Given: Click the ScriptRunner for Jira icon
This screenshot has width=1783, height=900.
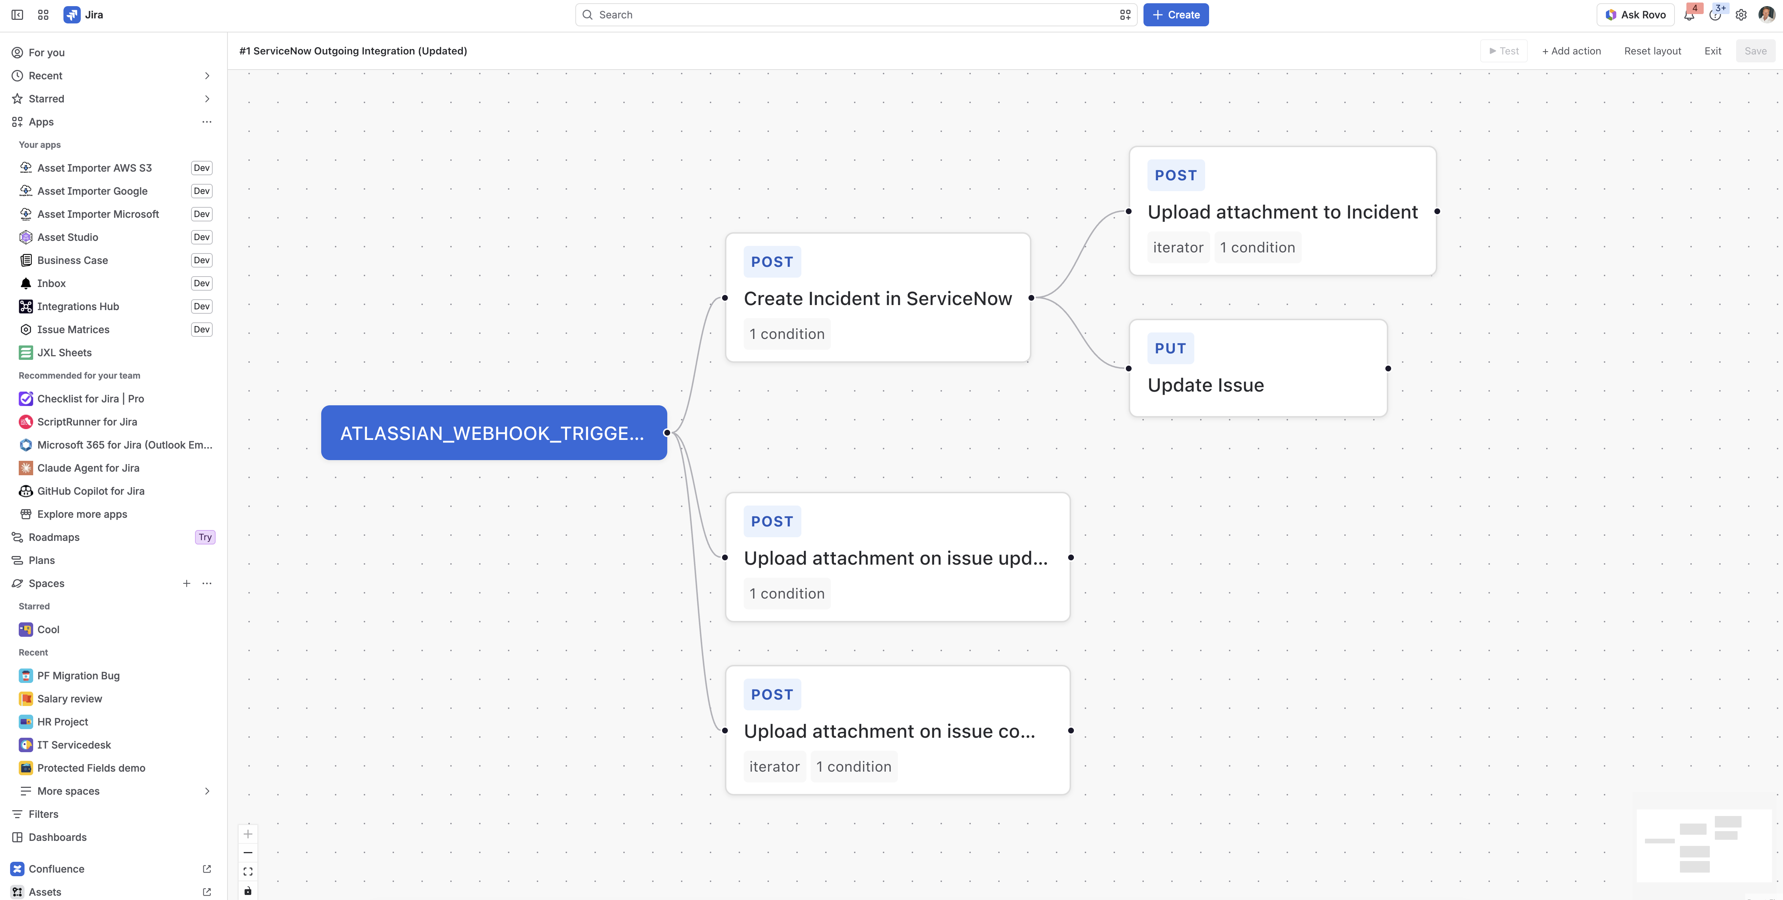Looking at the screenshot, I should click(x=26, y=422).
